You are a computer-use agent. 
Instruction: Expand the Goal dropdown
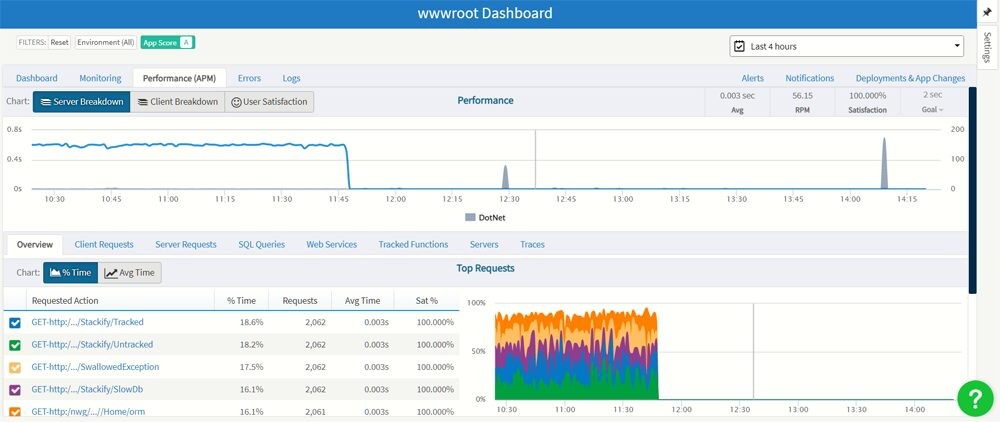click(x=931, y=110)
